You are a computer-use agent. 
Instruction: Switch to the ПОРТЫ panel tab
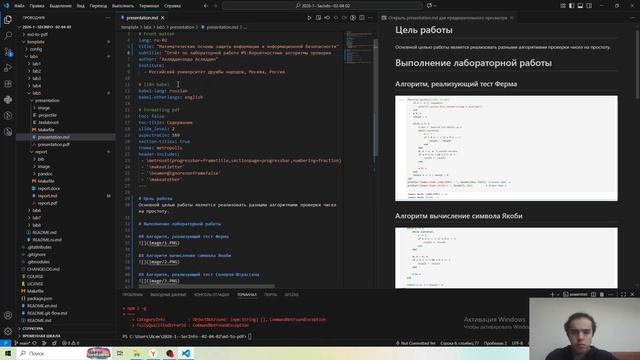click(x=270, y=294)
